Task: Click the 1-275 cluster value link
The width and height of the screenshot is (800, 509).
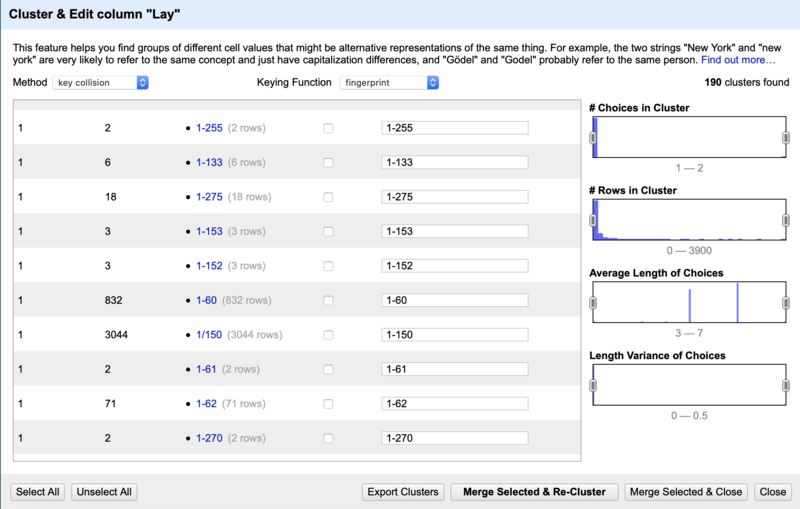Action: [209, 197]
